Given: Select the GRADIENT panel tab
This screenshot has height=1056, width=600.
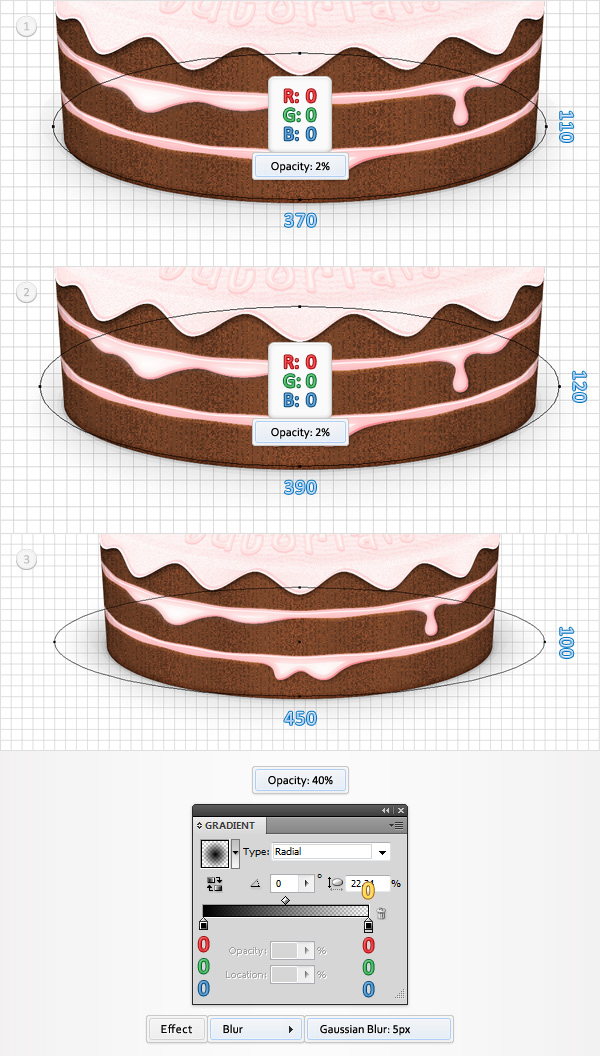Looking at the screenshot, I should [x=230, y=825].
